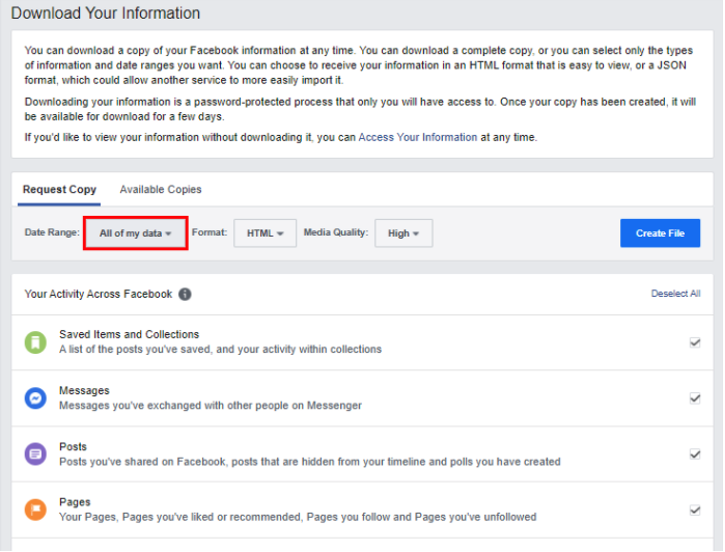This screenshot has height=552, width=725.
Task: Toggle the Pages checkbox
Action: click(x=695, y=510)
